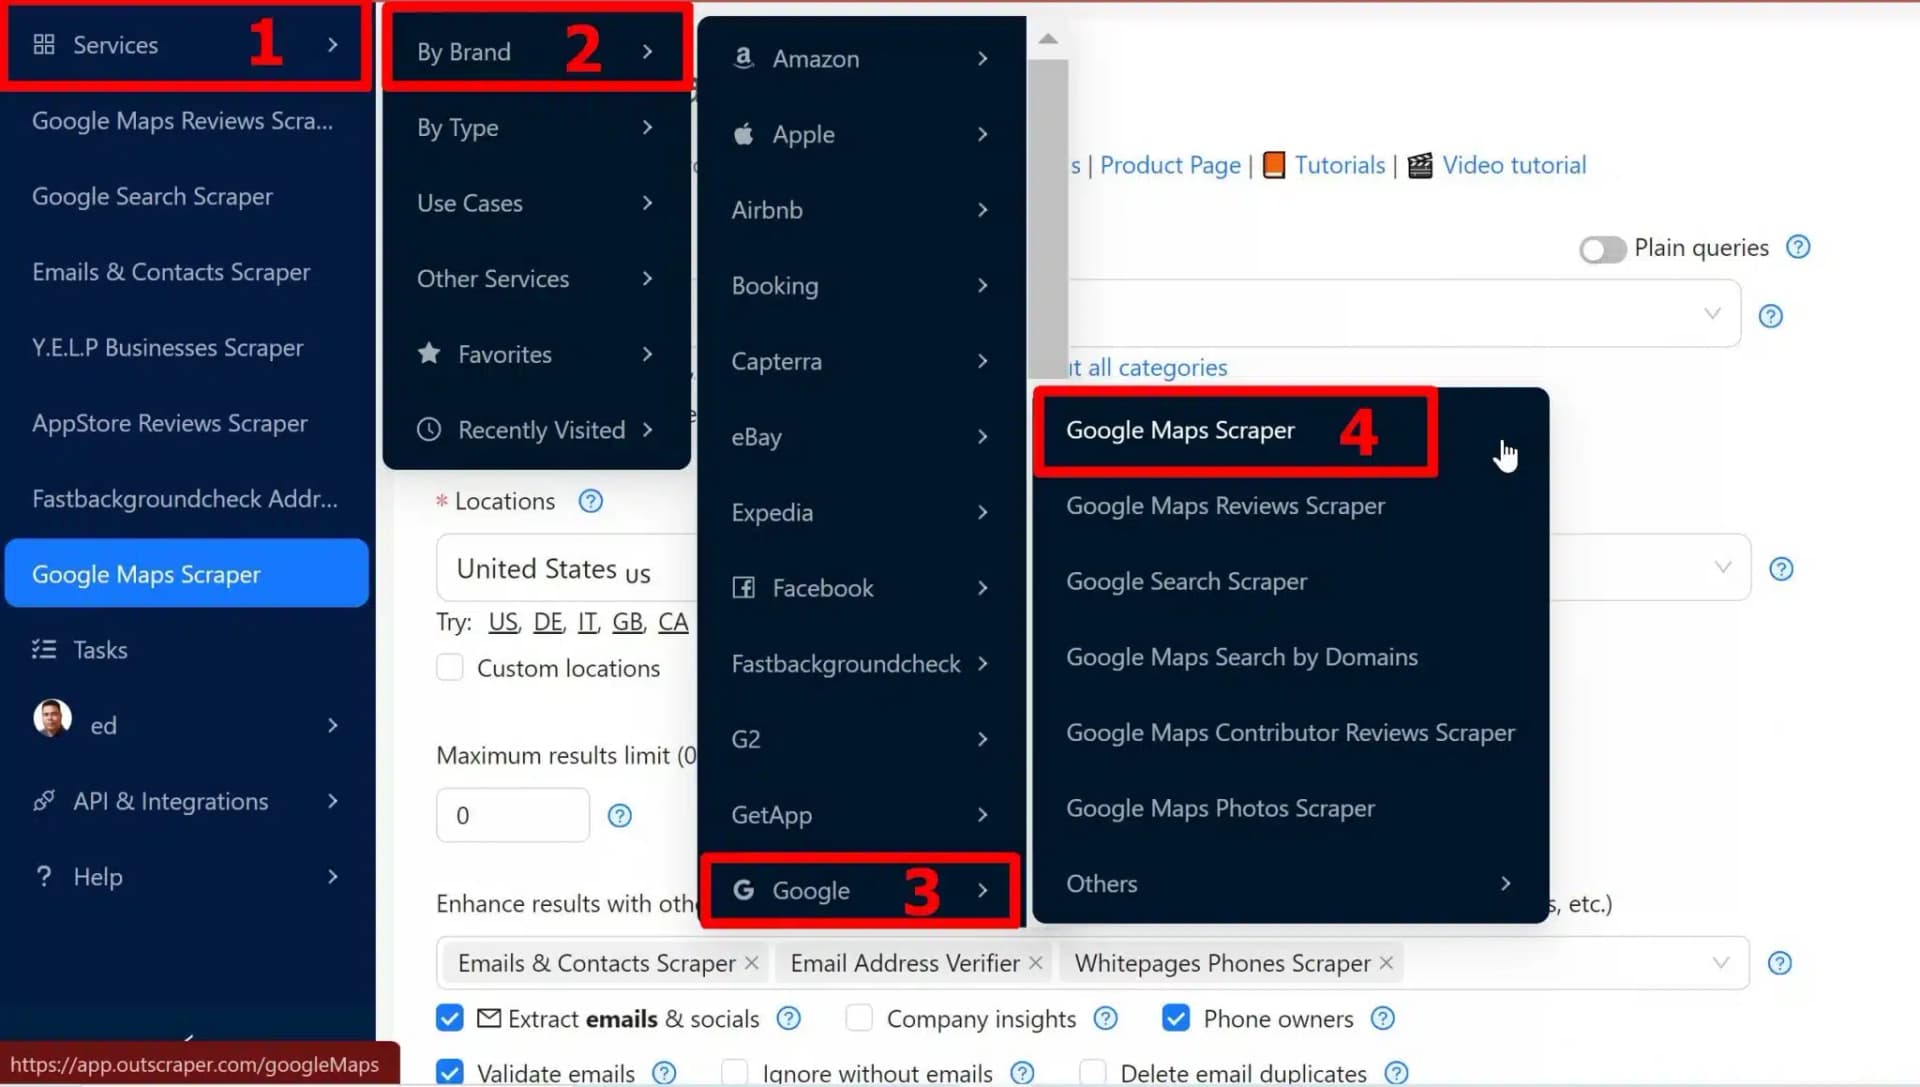1920x1087 pixels.
Task: Uncheck Extract emails & socials checkbox
Action: [x=450, y=1018]
